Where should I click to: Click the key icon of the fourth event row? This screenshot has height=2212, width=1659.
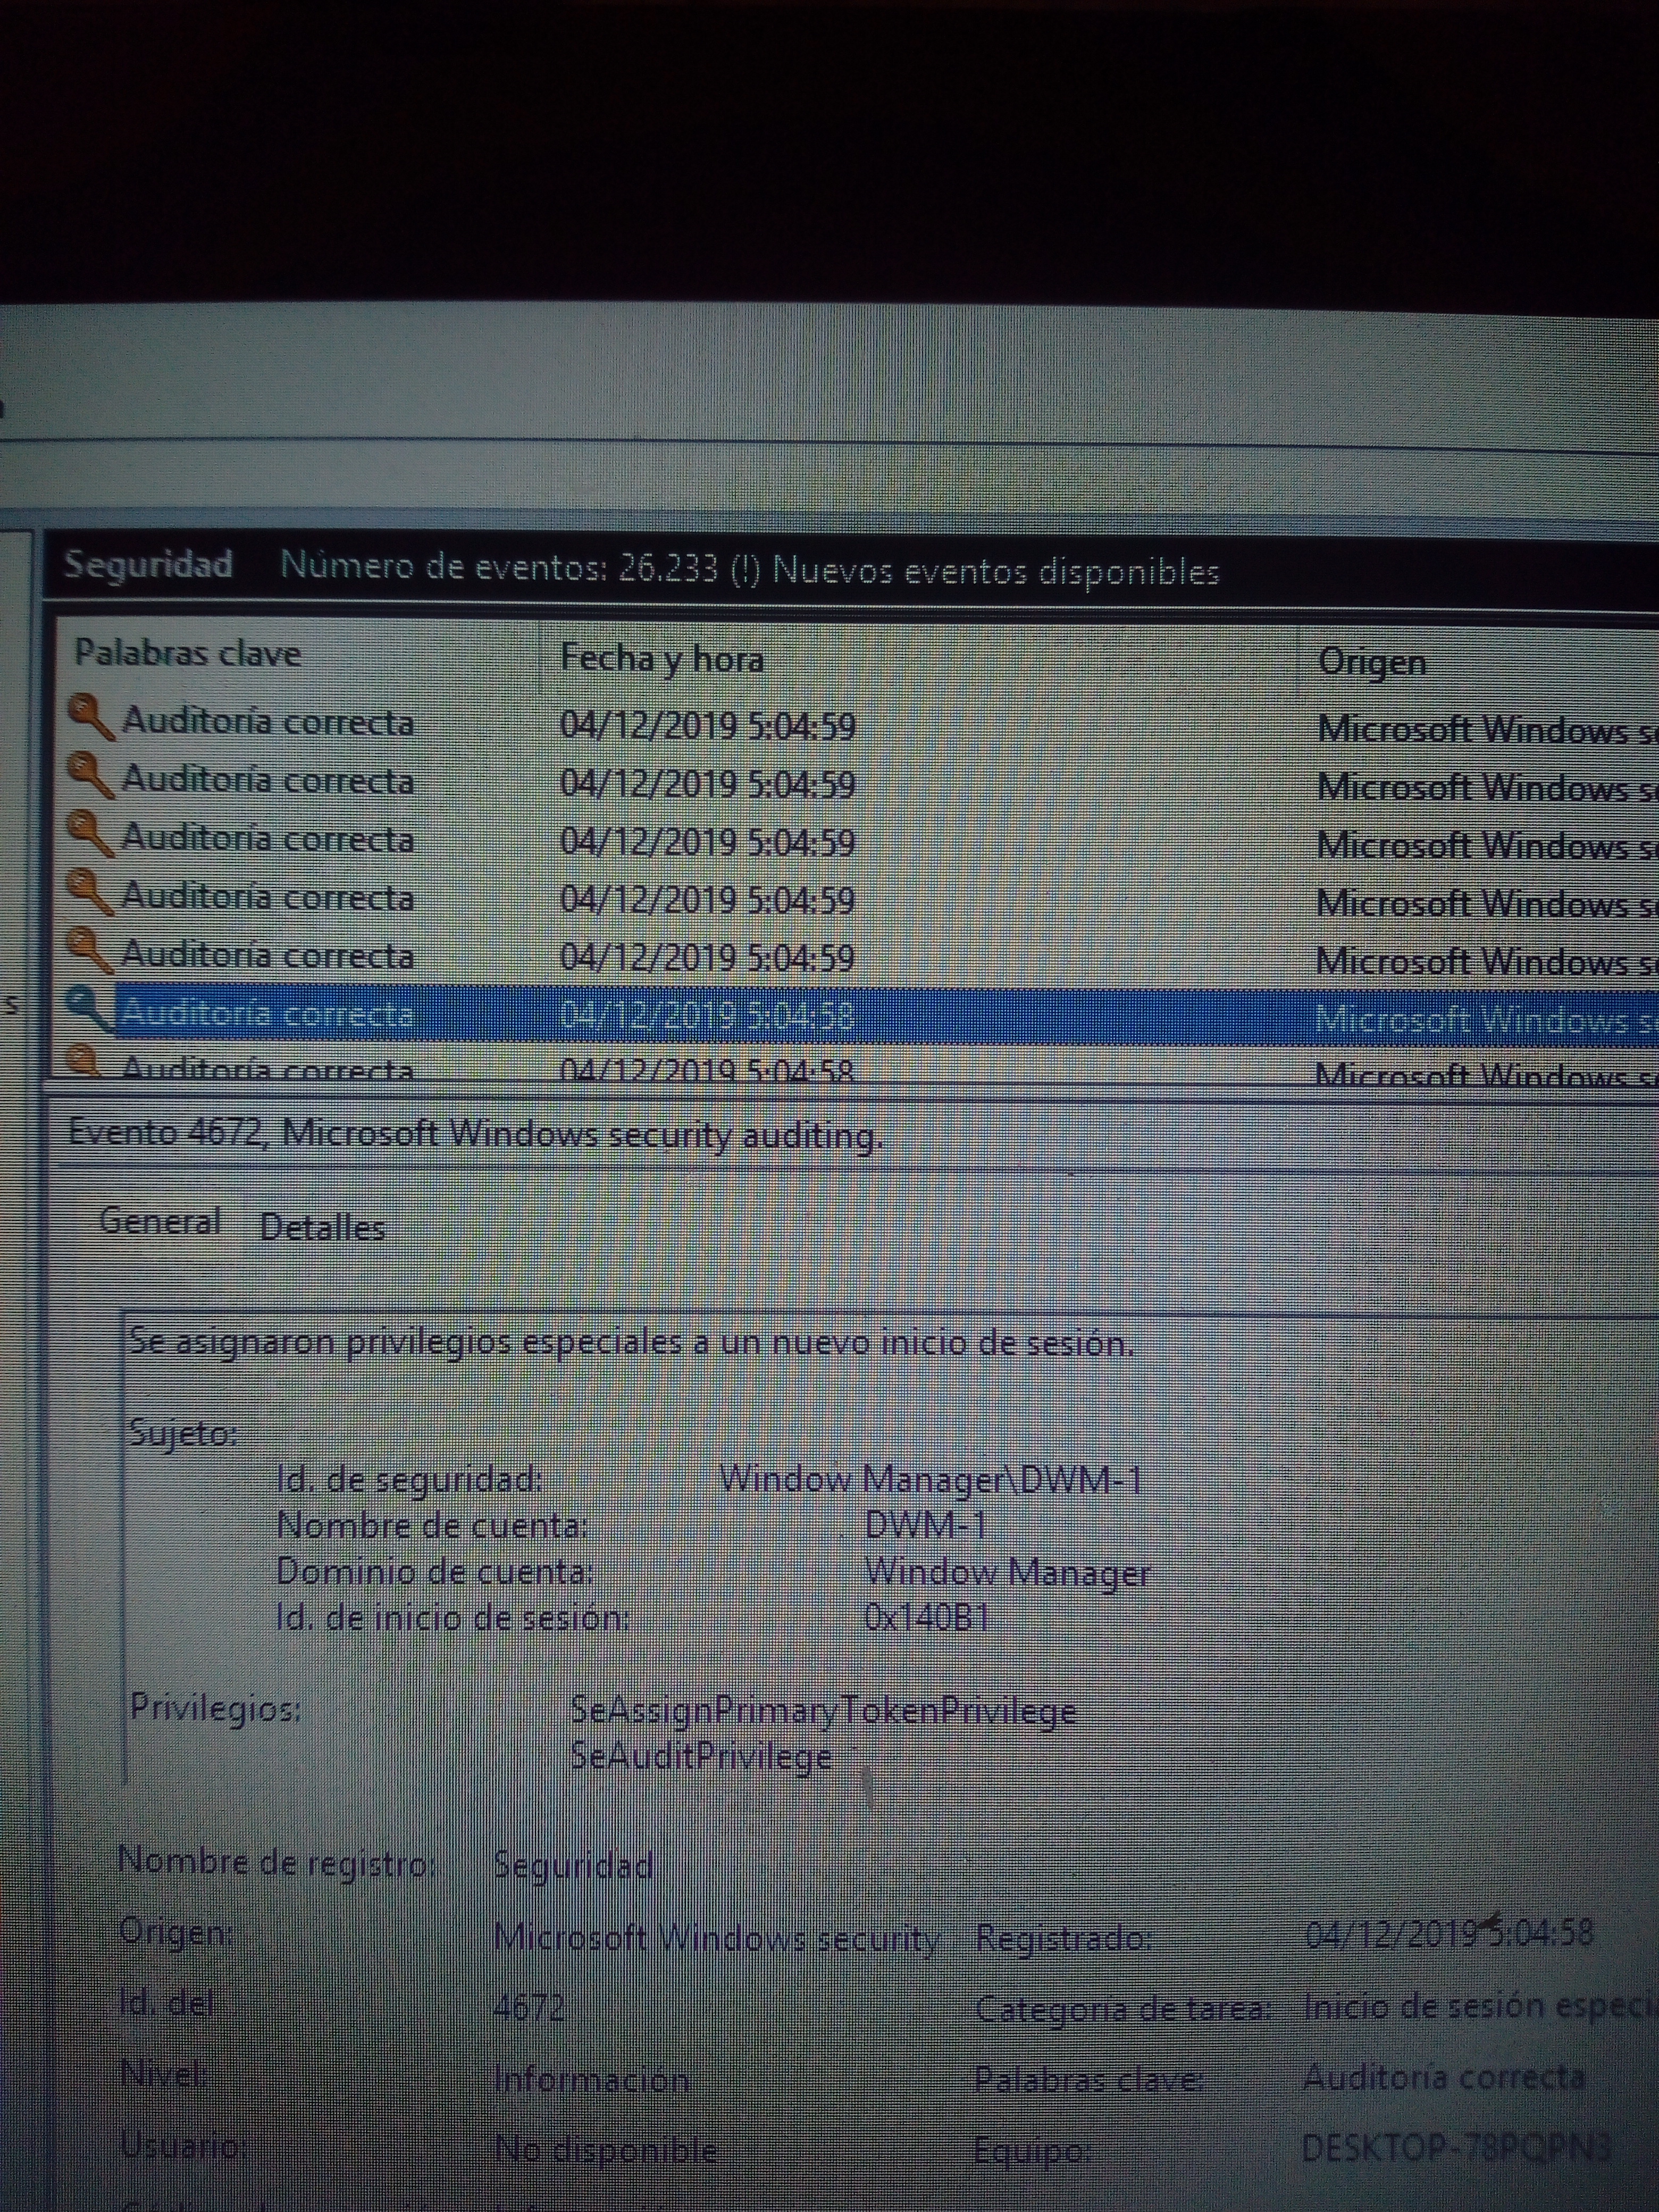coord(90,892)
